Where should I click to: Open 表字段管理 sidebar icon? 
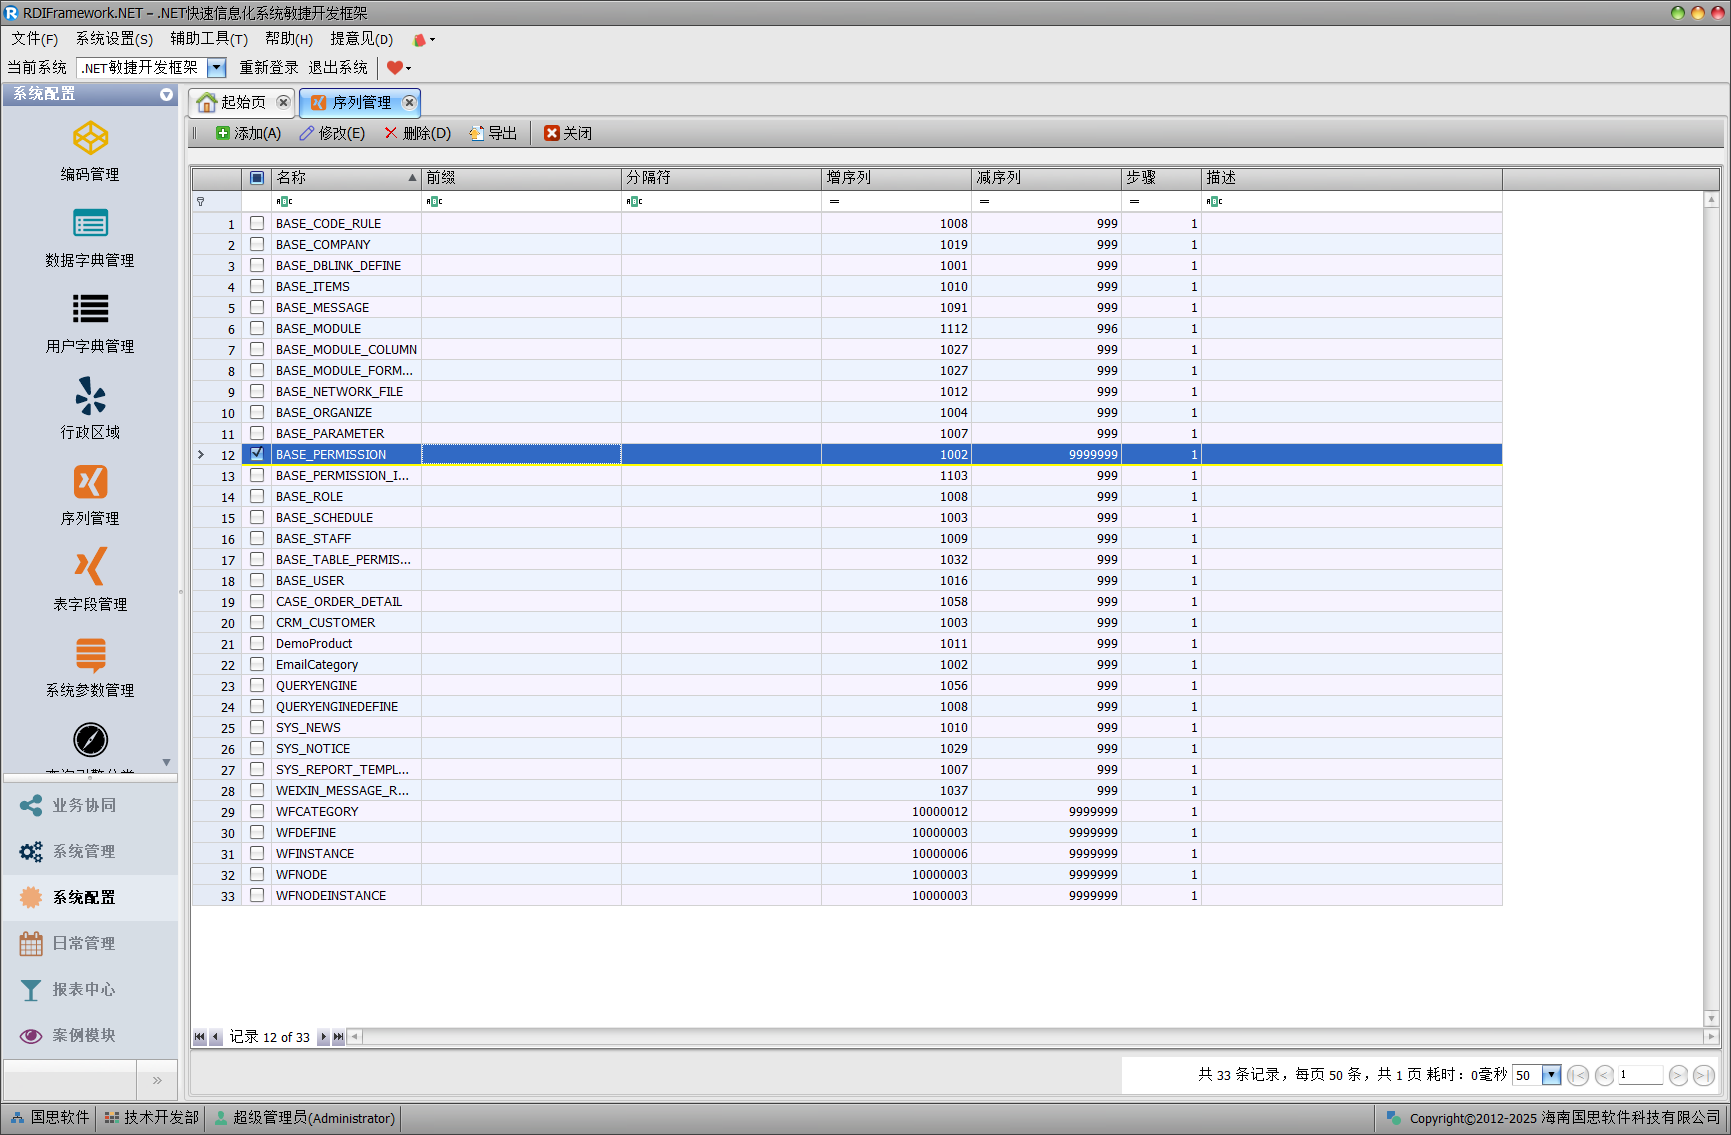tap(90, 567)
